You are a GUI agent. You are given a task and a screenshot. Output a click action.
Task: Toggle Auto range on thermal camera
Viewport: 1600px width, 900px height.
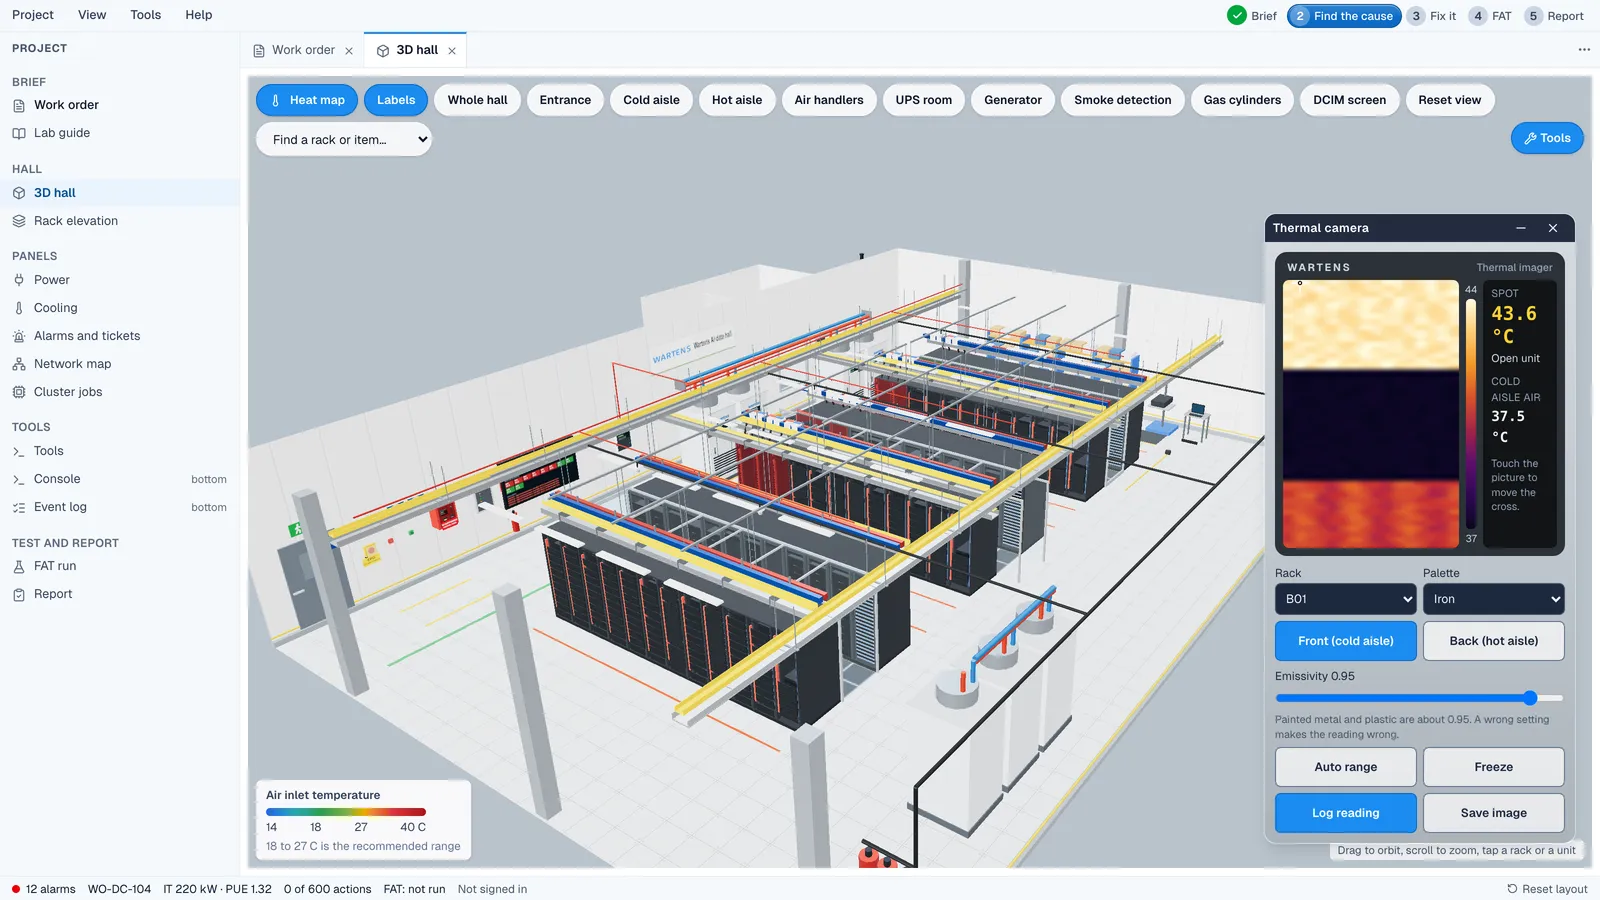click(x=1345, y=767)
